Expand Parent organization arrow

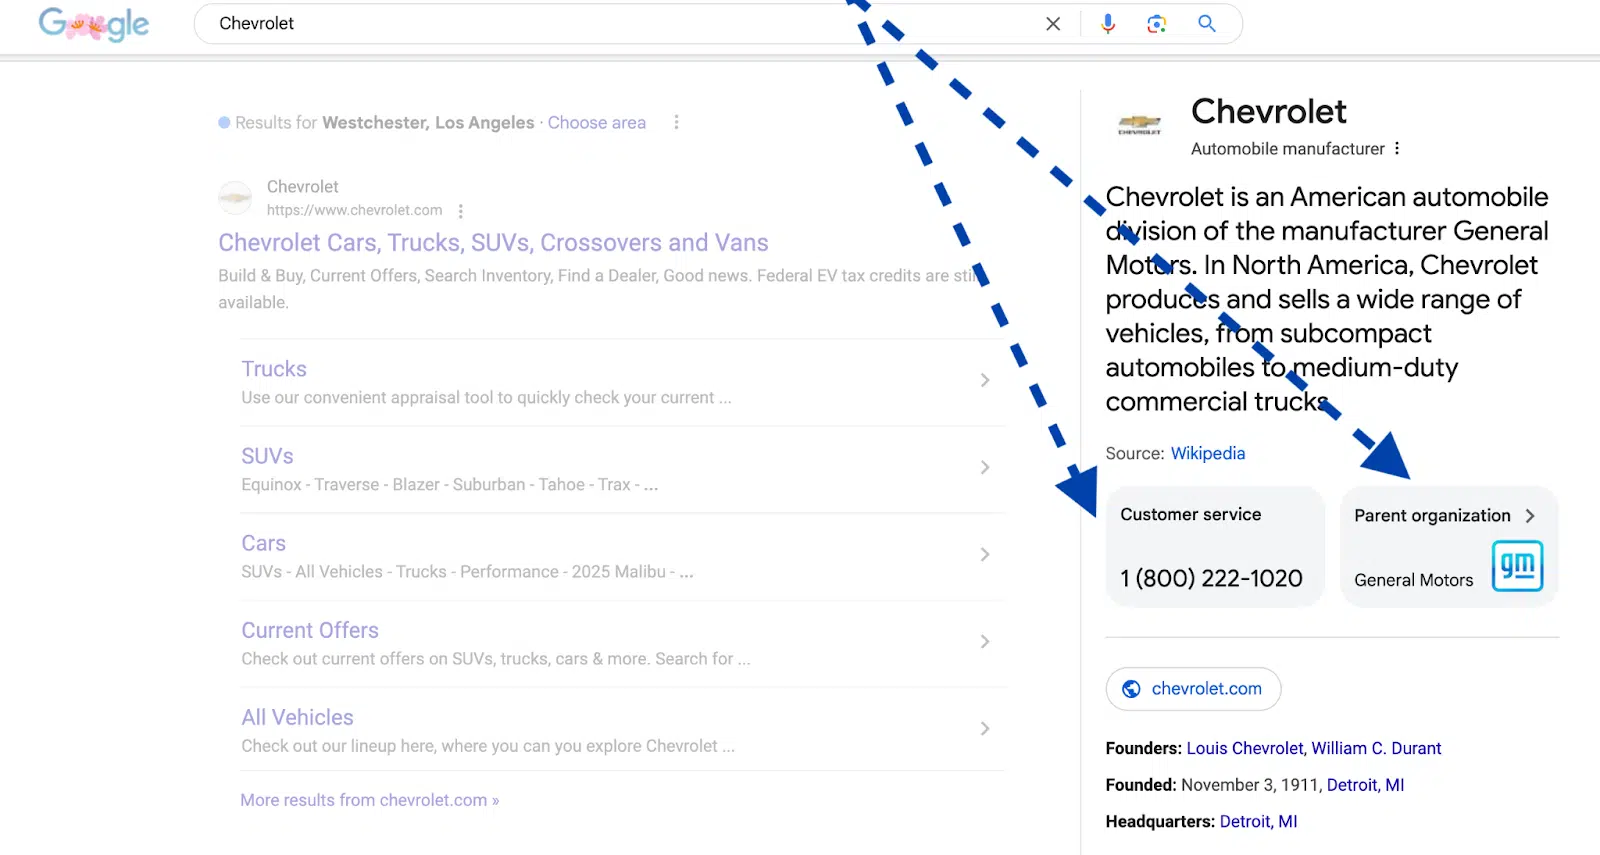coord(1530,516)
